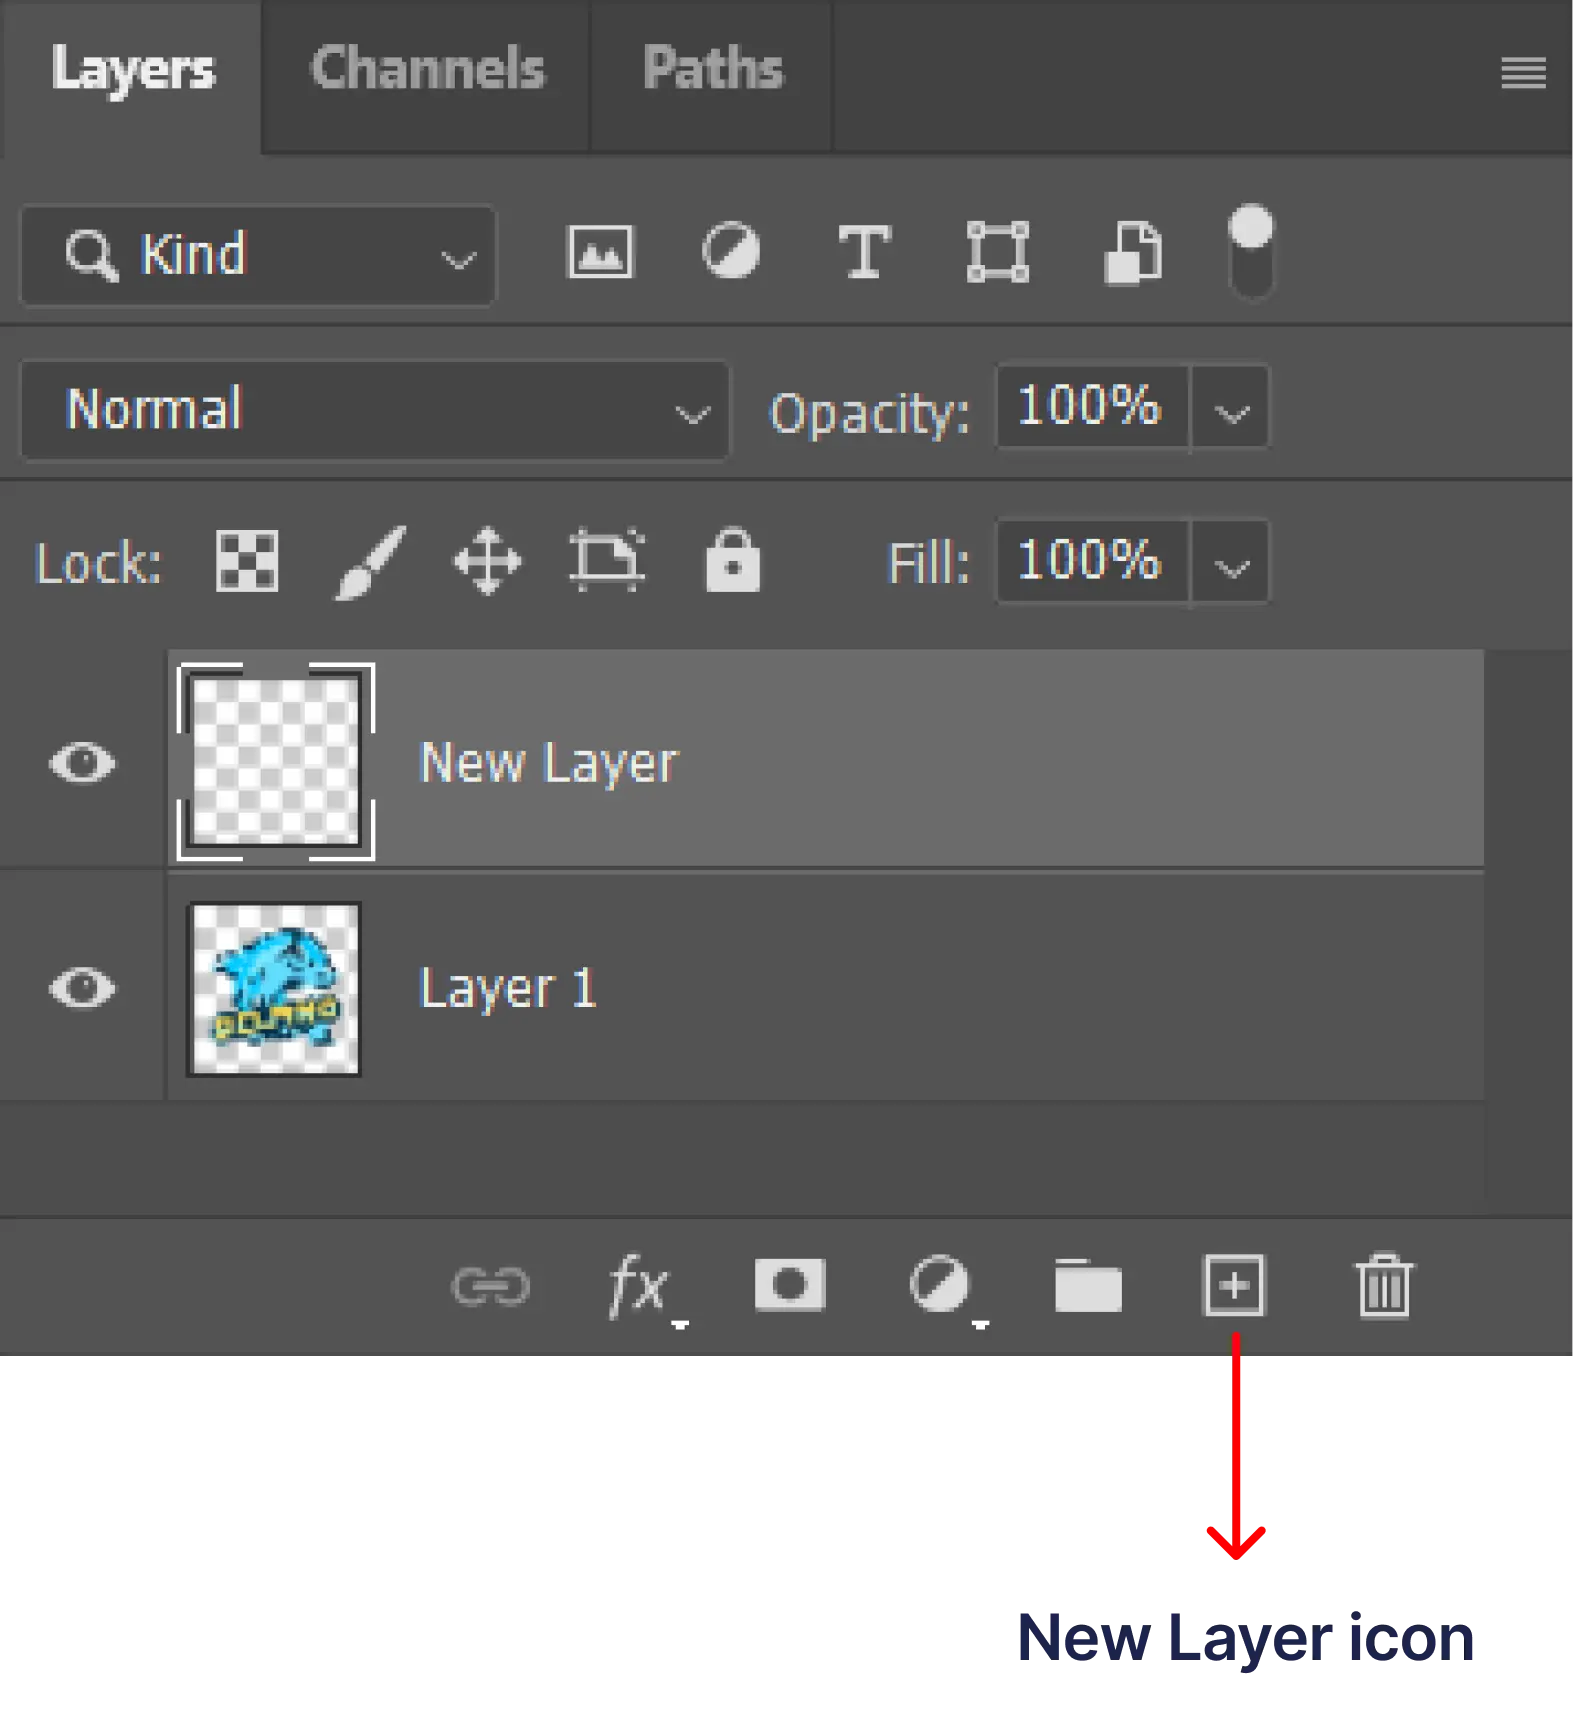Lock transparent pixels icon
Image resolution: width=1576 pixels, height=1716 pixels.
[x=247, y=561]
